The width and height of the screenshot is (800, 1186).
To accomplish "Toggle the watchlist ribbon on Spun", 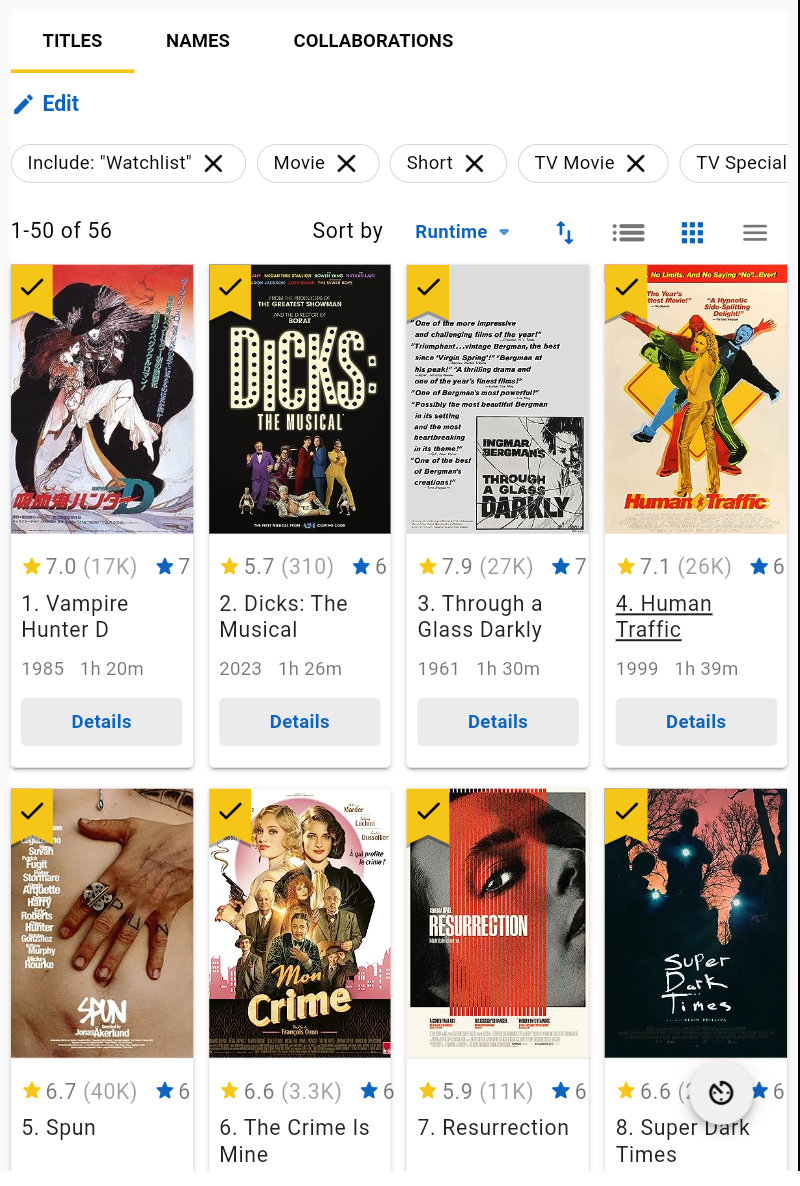I will coord(31,812).
